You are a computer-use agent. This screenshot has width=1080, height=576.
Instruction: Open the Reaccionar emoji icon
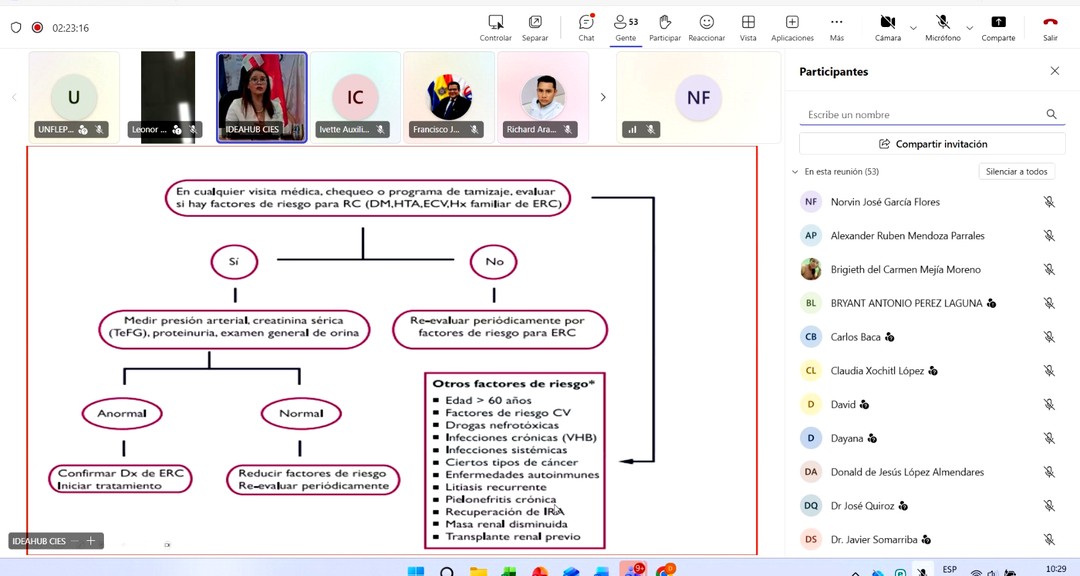[706, 23]
